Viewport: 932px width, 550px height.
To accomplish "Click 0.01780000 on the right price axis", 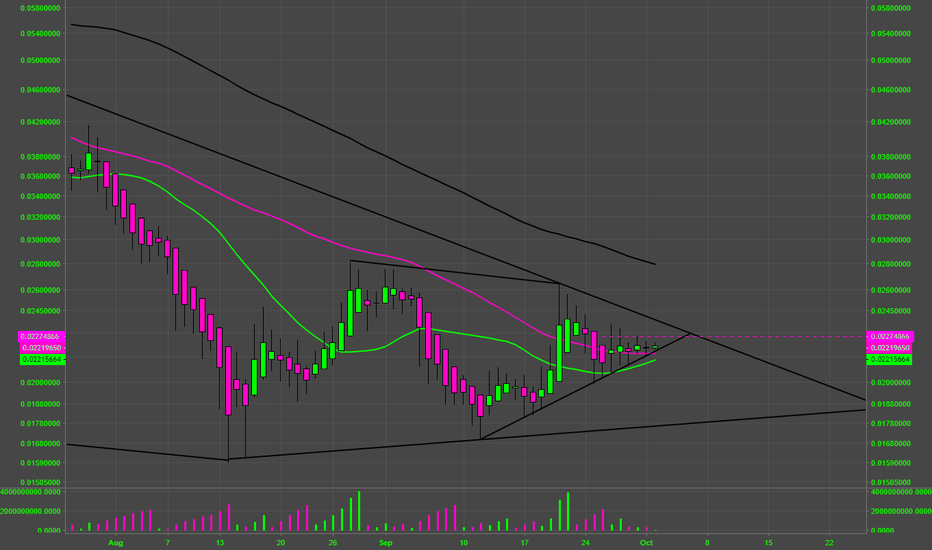I will click(890, 423).
